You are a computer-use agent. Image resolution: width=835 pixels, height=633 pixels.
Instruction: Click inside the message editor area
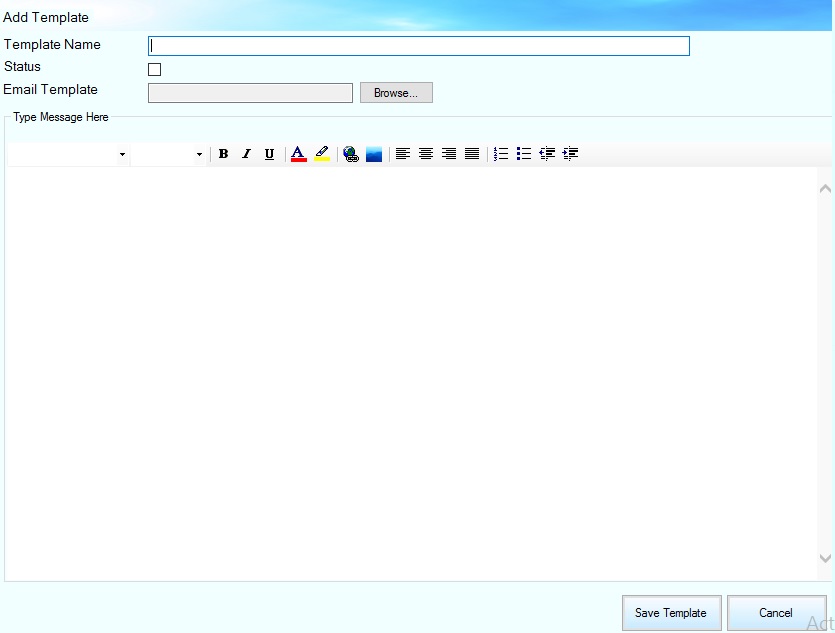pyautogui.click(x=411, y=373)
